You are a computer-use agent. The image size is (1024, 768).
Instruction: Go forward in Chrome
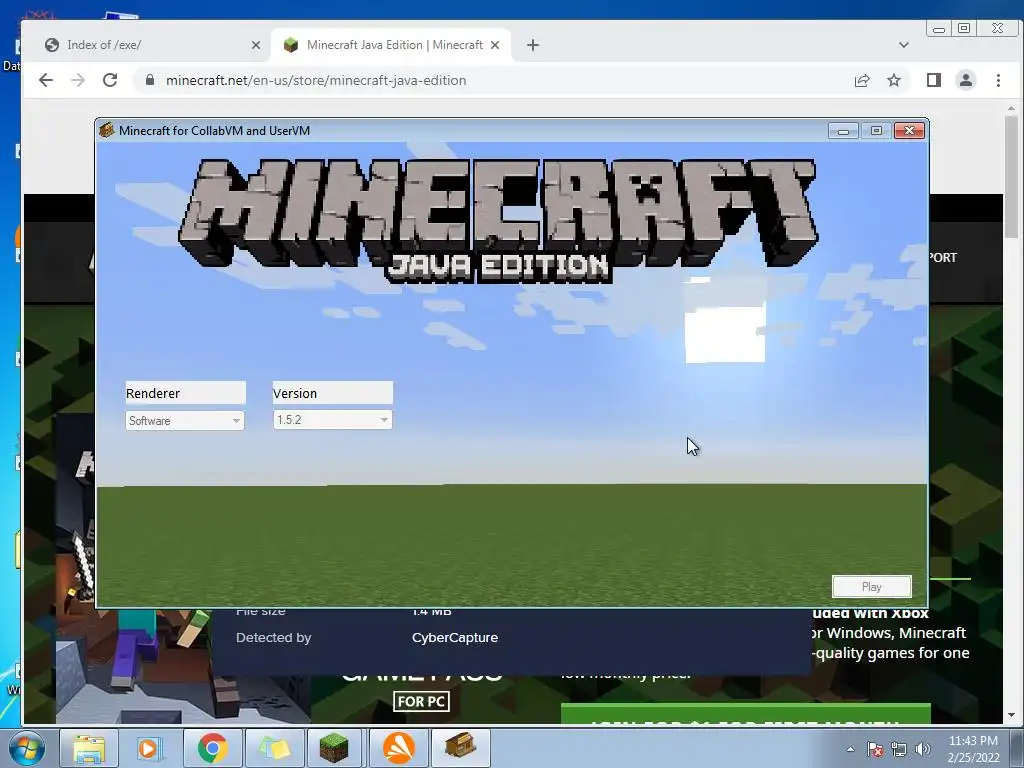pyautogui.click(x=78, y=80)
